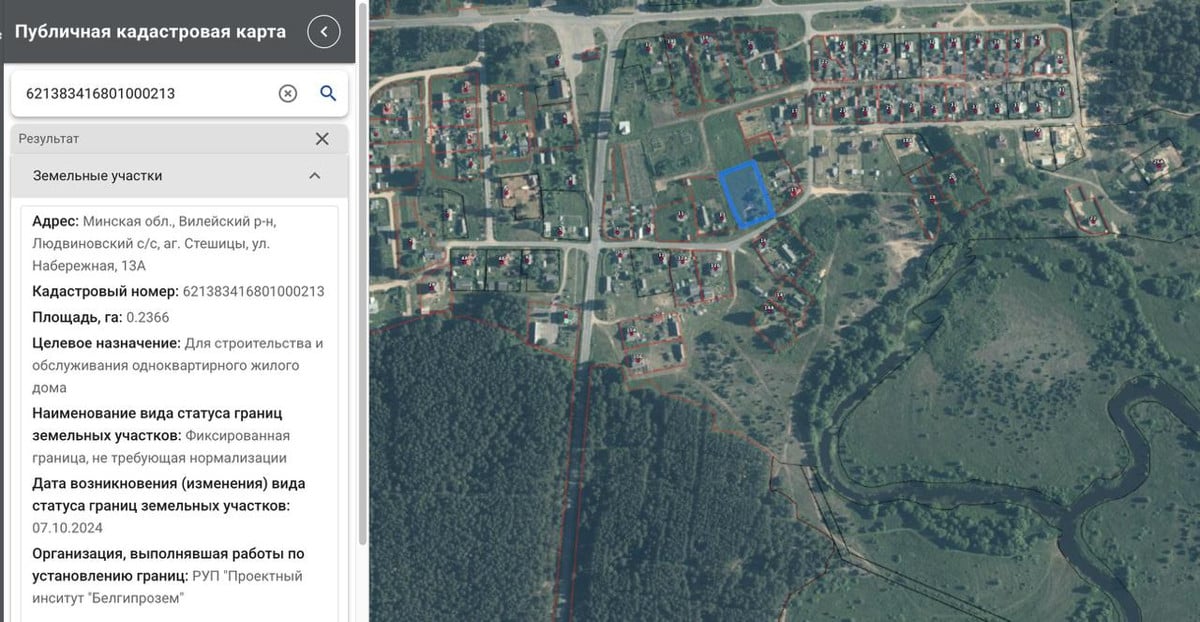
Task: Run search with the magnifier icon
Action: click(x=328, y=93)
